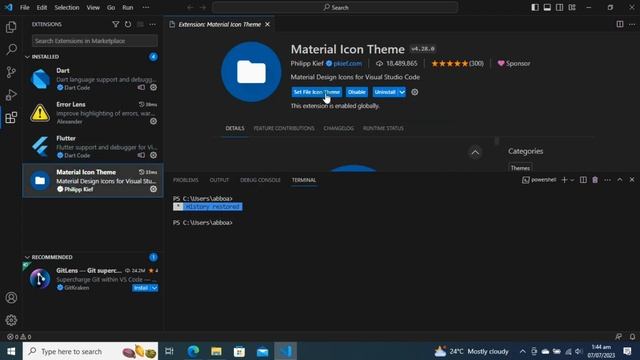This screenshot has width=640, height=360.
Task: Open the File menu
Action: (24, 7)
